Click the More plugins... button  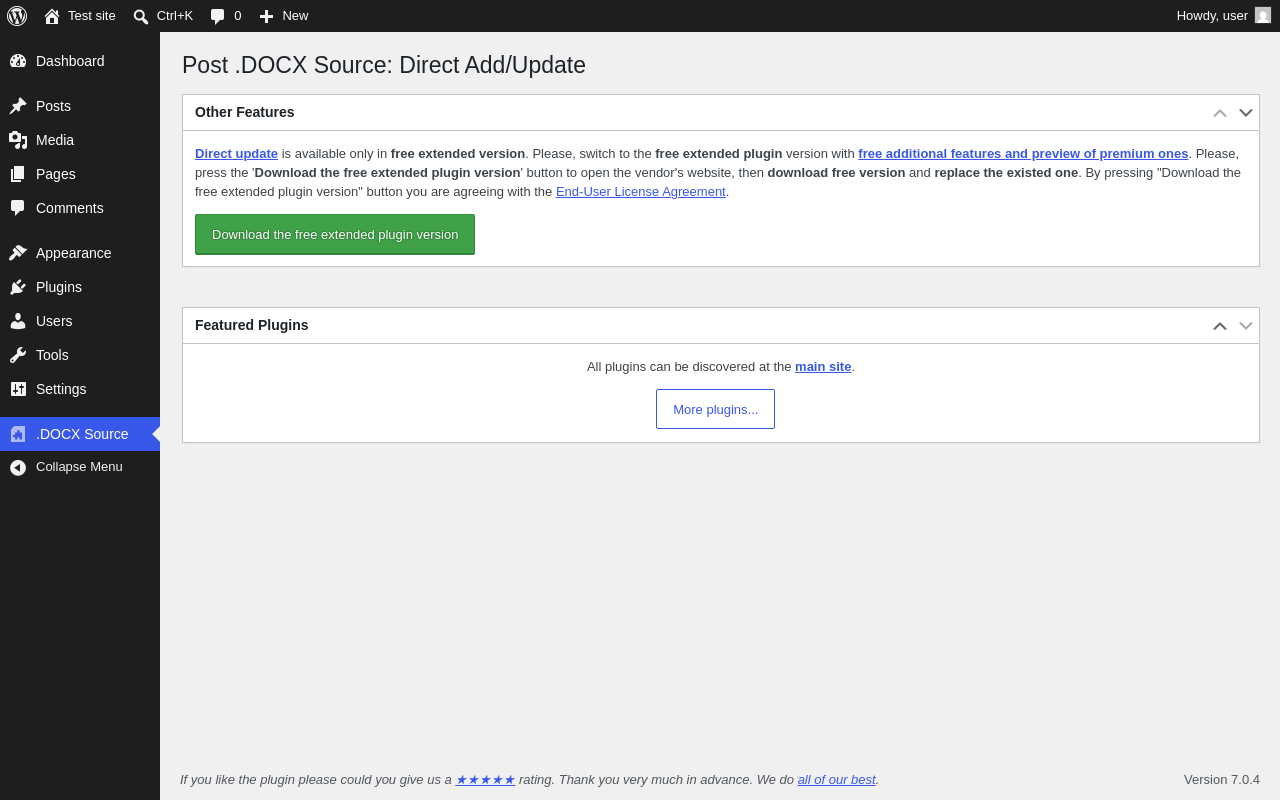(715, 409)
